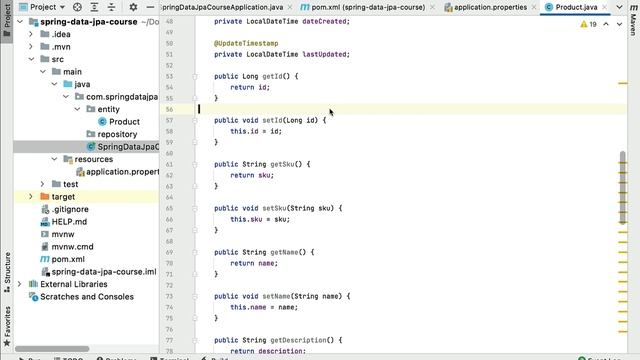Click the Select Opened File target icon

[x=77, y=7]
